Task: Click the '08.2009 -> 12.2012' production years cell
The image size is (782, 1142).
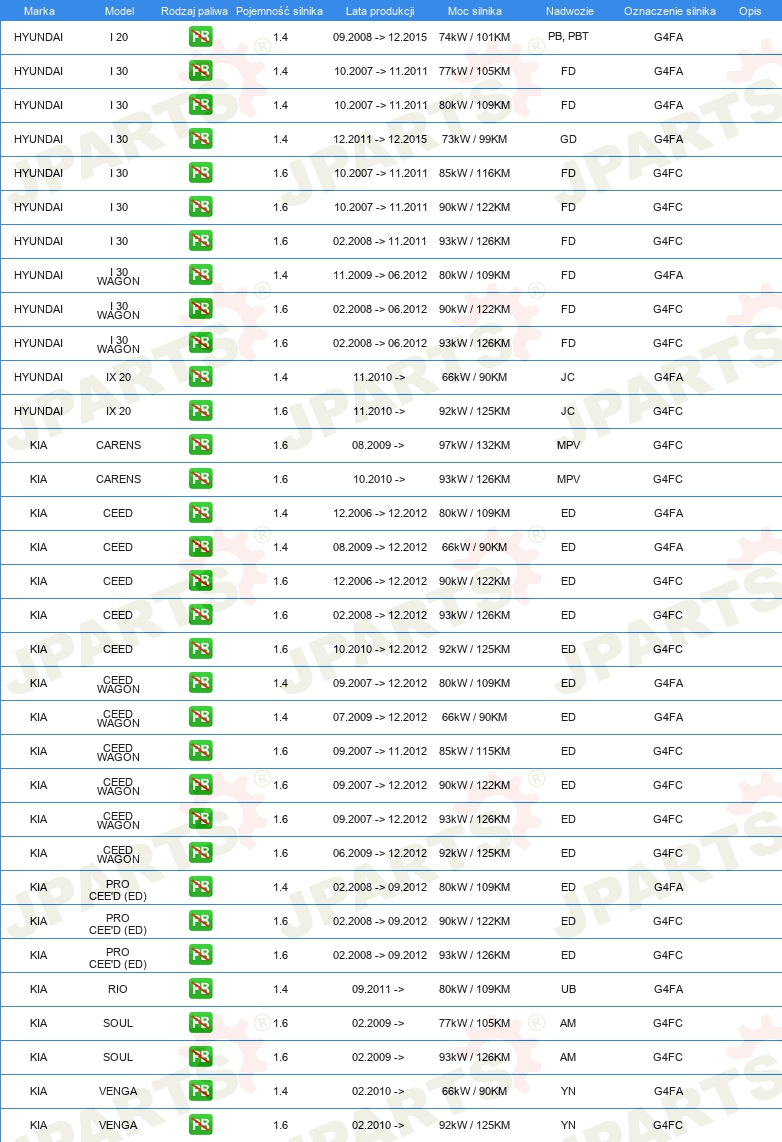Action: pos(380,547)
